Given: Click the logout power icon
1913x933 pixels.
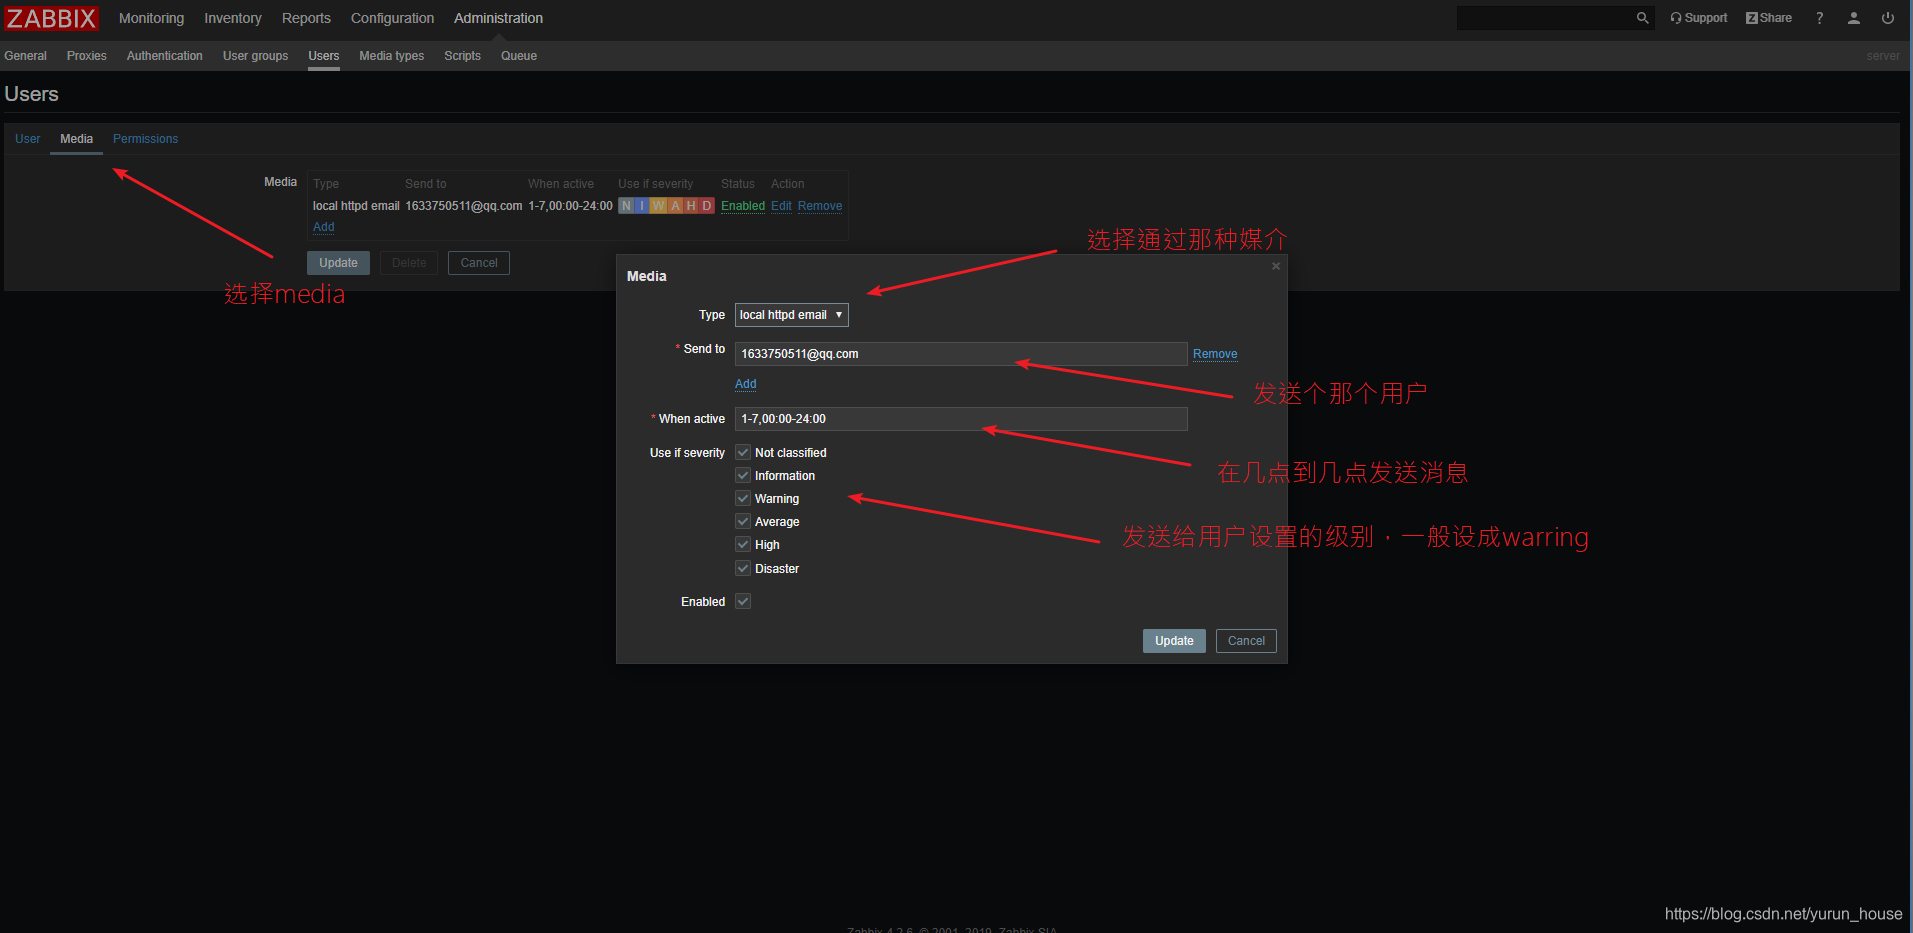Looking at the screenshot, I should click(1887, 17).
